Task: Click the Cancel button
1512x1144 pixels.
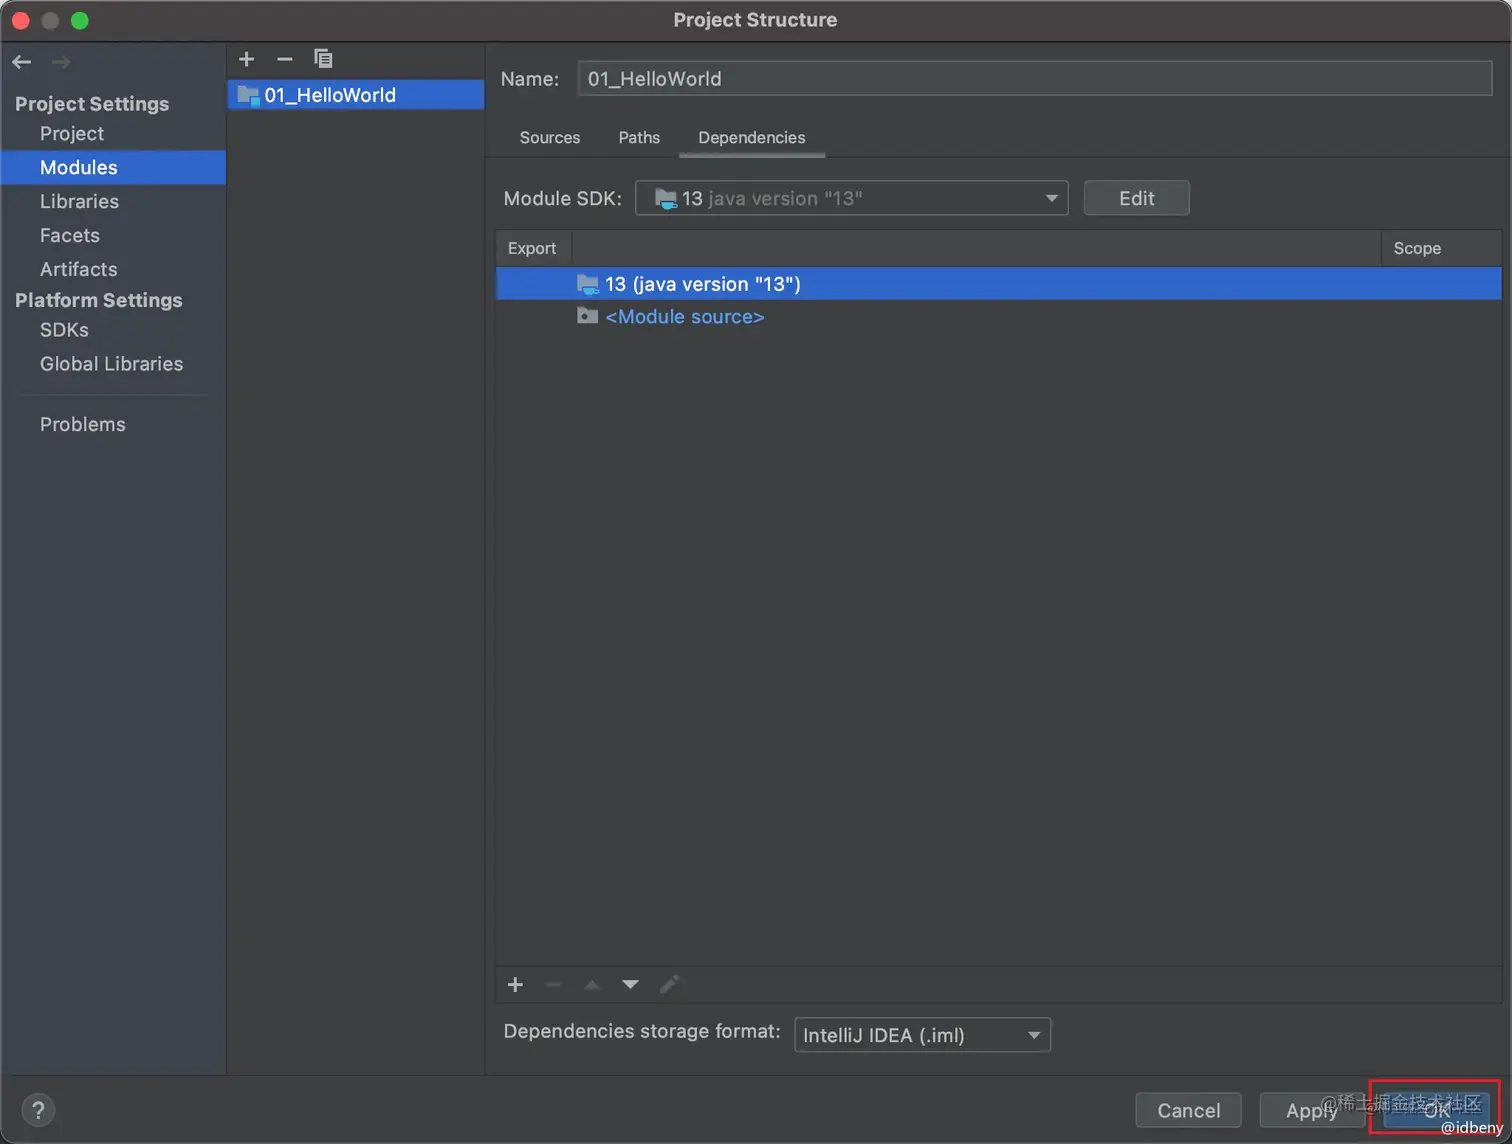Action: [1189, 1110]
